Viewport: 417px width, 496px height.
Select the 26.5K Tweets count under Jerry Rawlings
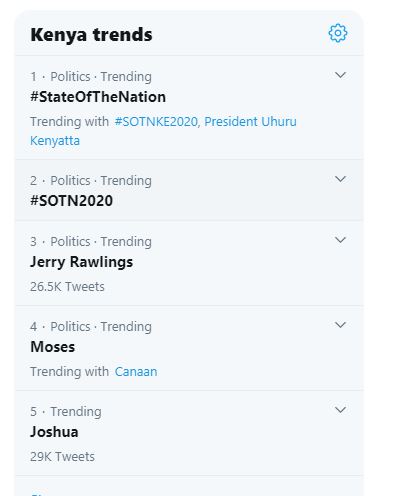67,287
